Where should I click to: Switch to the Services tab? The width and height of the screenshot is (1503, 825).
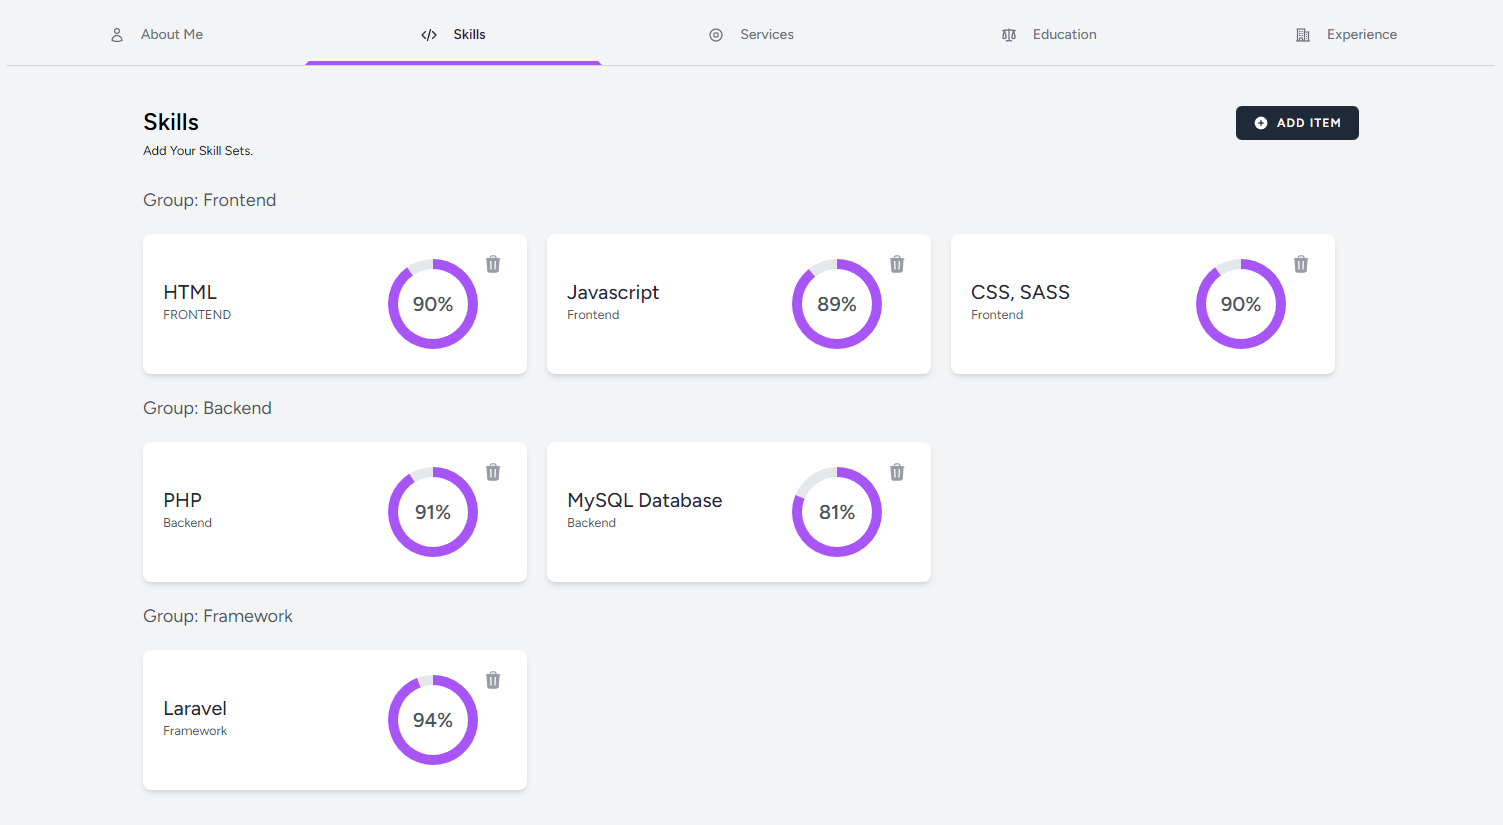coord(766,35)
